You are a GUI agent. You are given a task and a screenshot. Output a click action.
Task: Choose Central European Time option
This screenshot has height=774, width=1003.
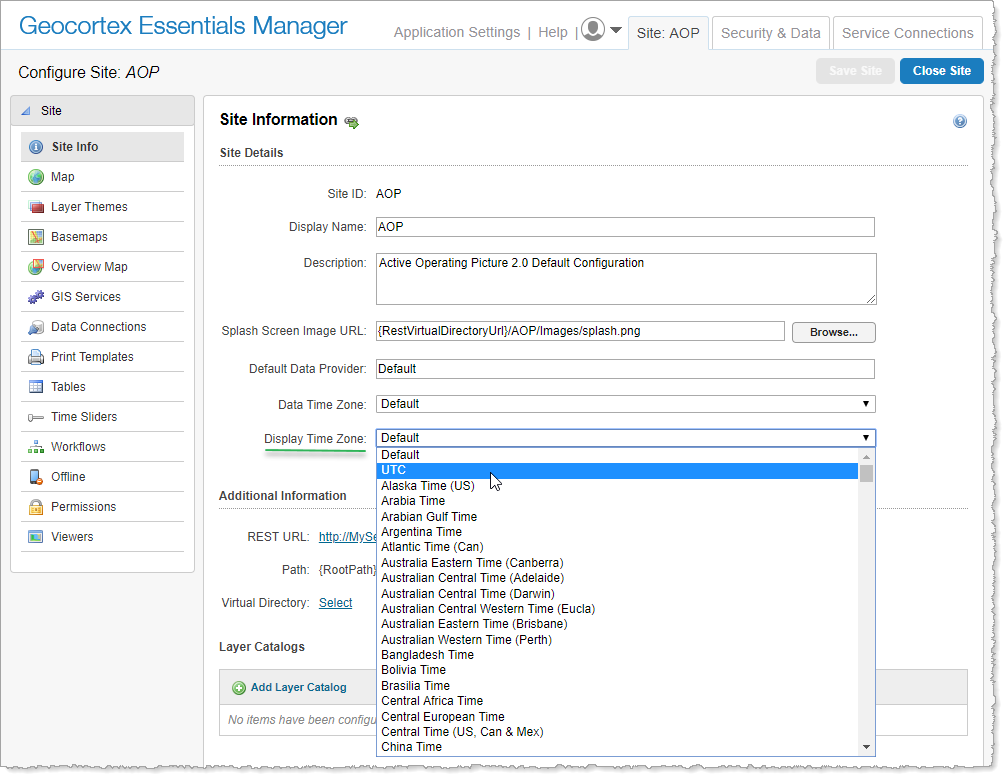coord(617,717)
